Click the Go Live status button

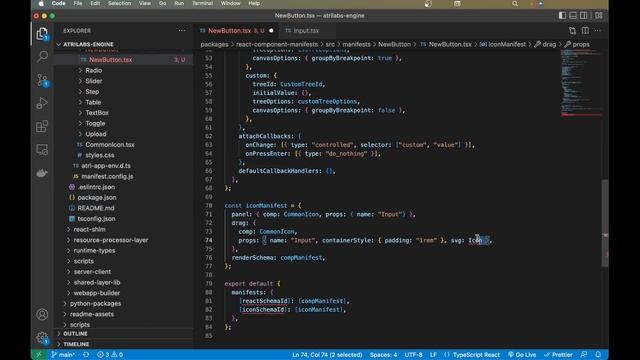tap(522, 355)
